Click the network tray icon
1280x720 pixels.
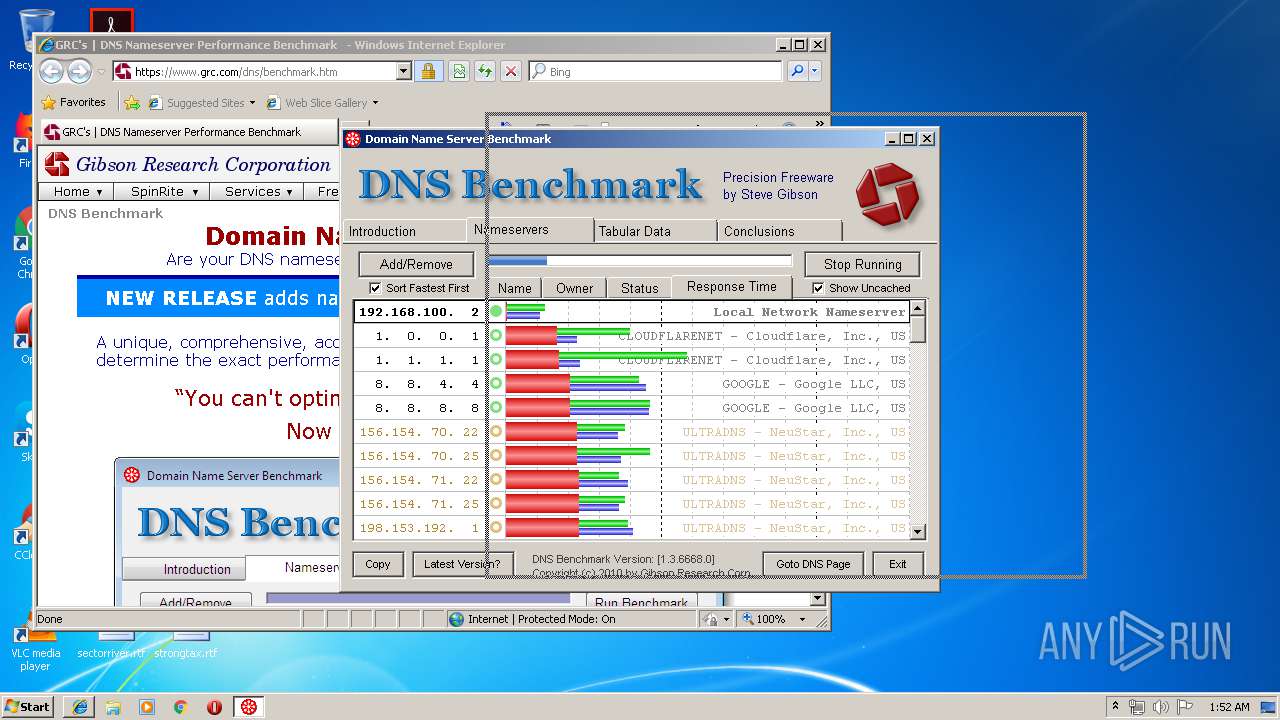[1137, 707]
